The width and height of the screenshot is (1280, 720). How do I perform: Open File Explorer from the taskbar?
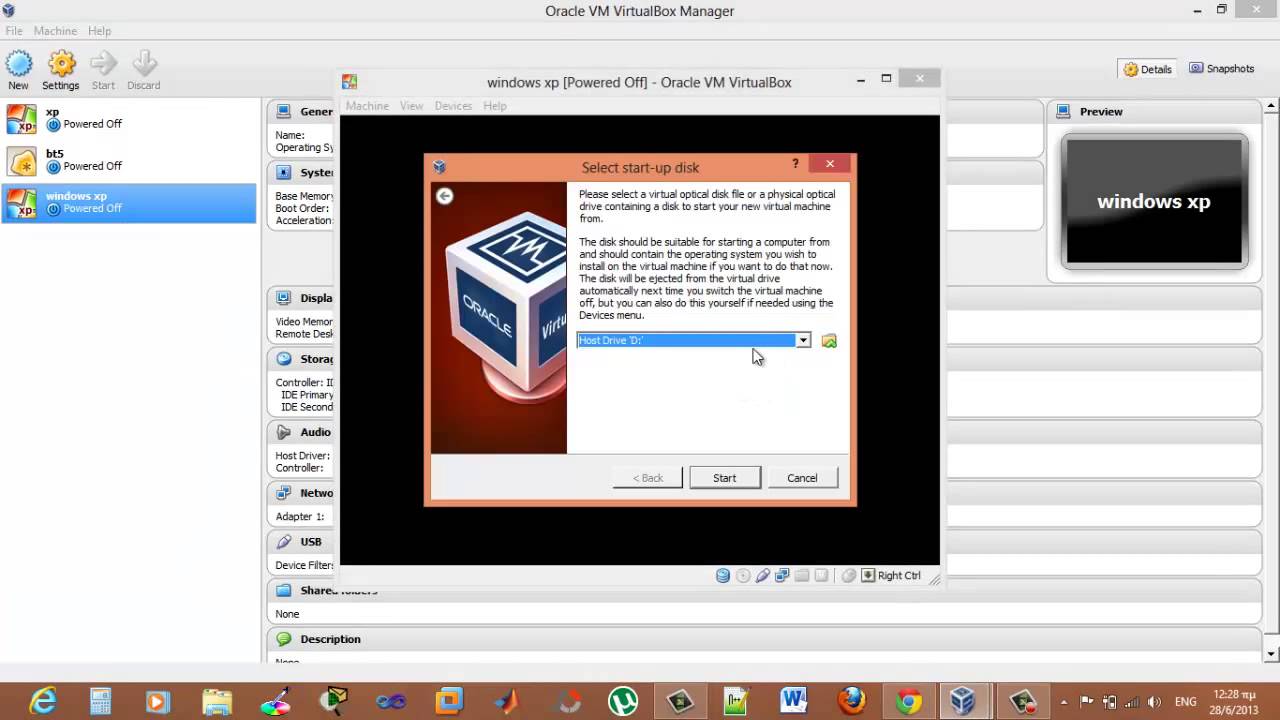(x=217, y=701)
